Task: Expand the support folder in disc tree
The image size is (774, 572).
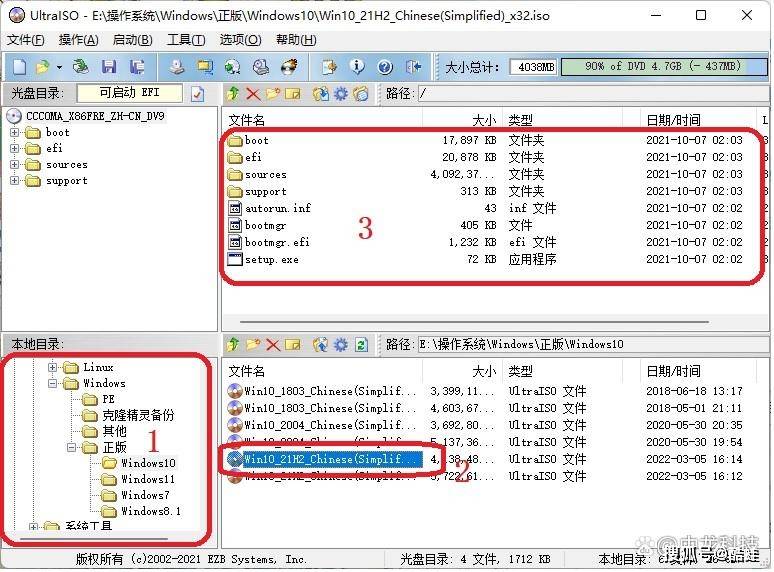Action: pyautogui.click(x=14, y=181)
